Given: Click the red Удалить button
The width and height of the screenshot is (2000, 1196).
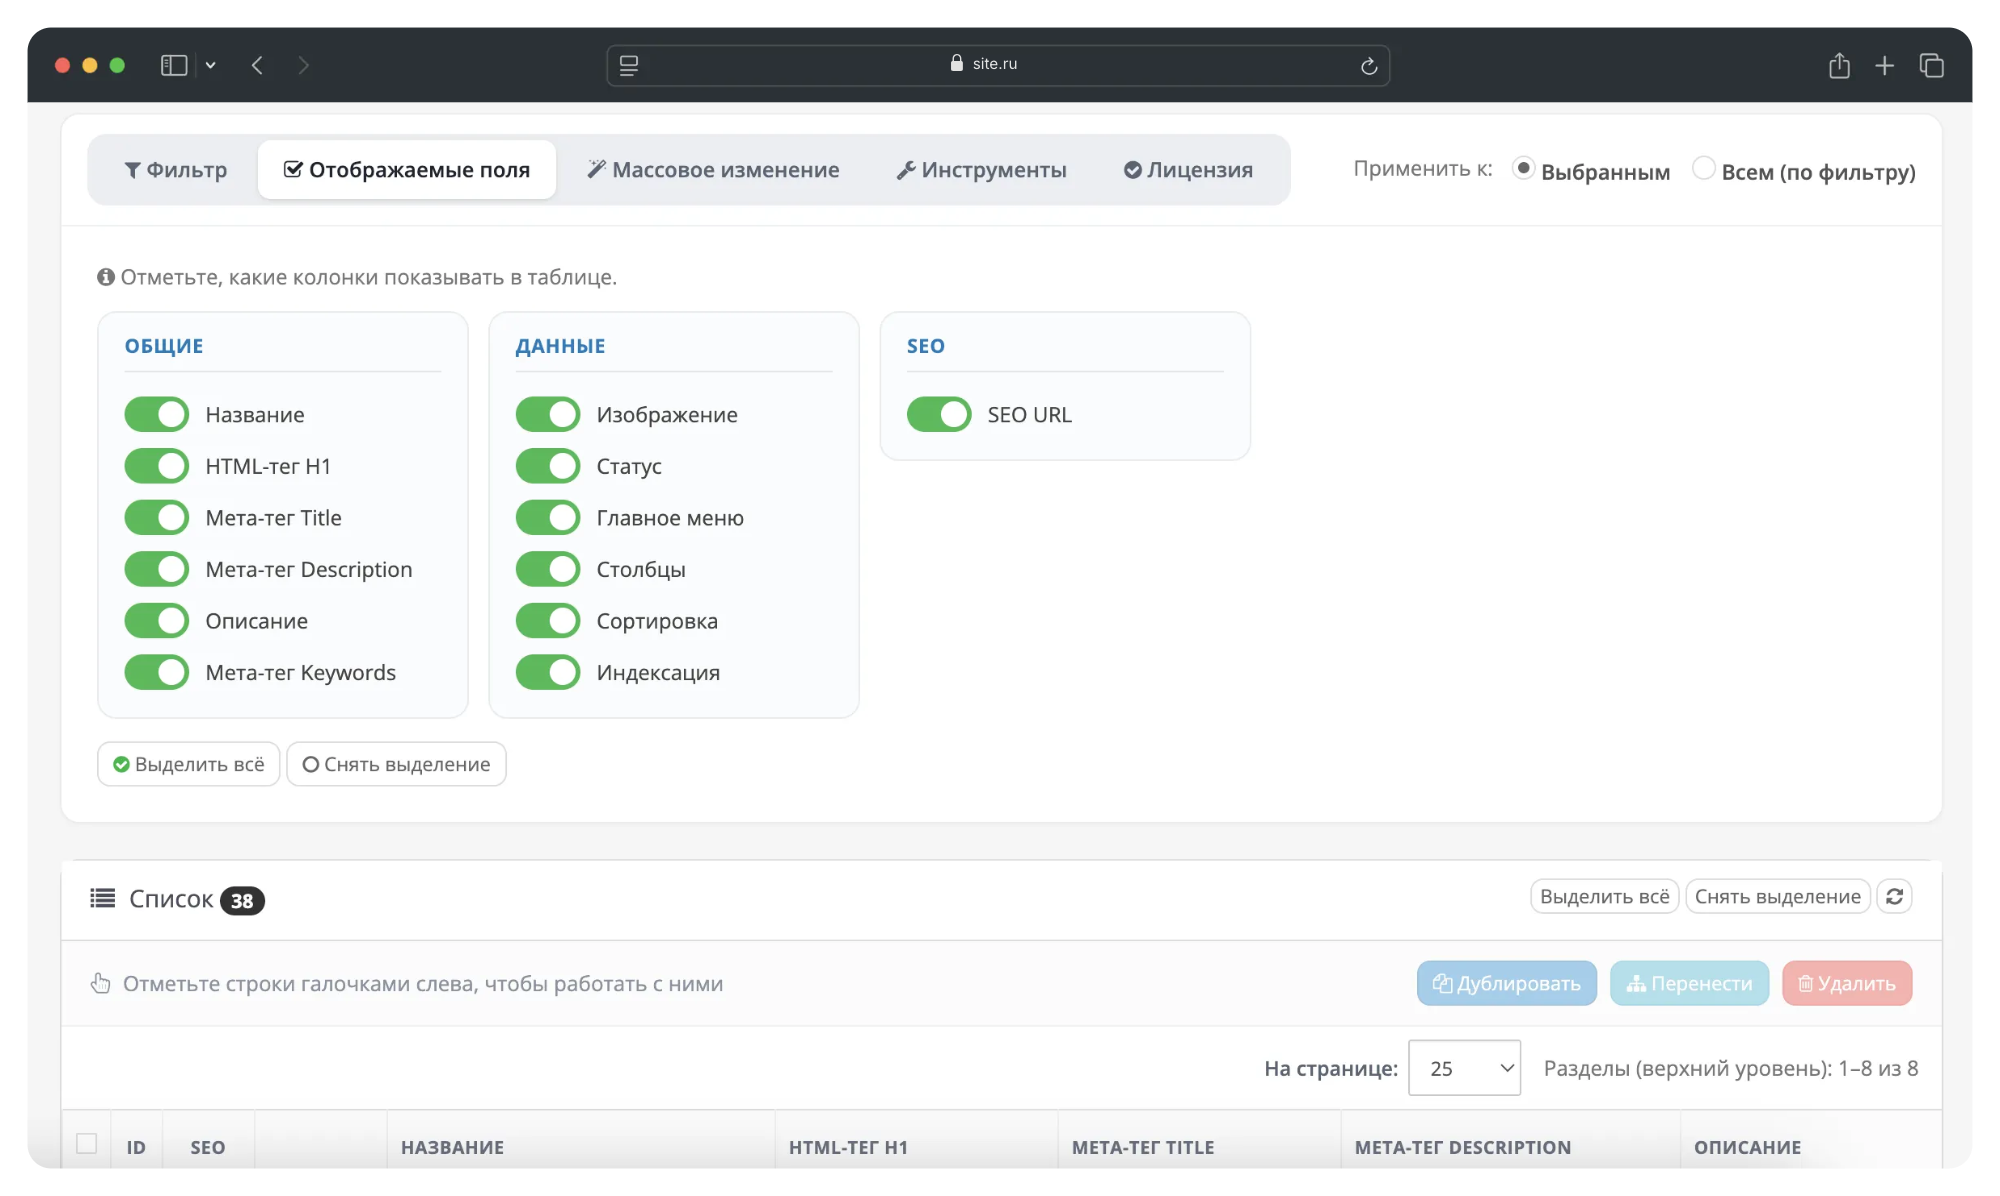Looking at the screenshot, I should click(x=1847, y=983).
